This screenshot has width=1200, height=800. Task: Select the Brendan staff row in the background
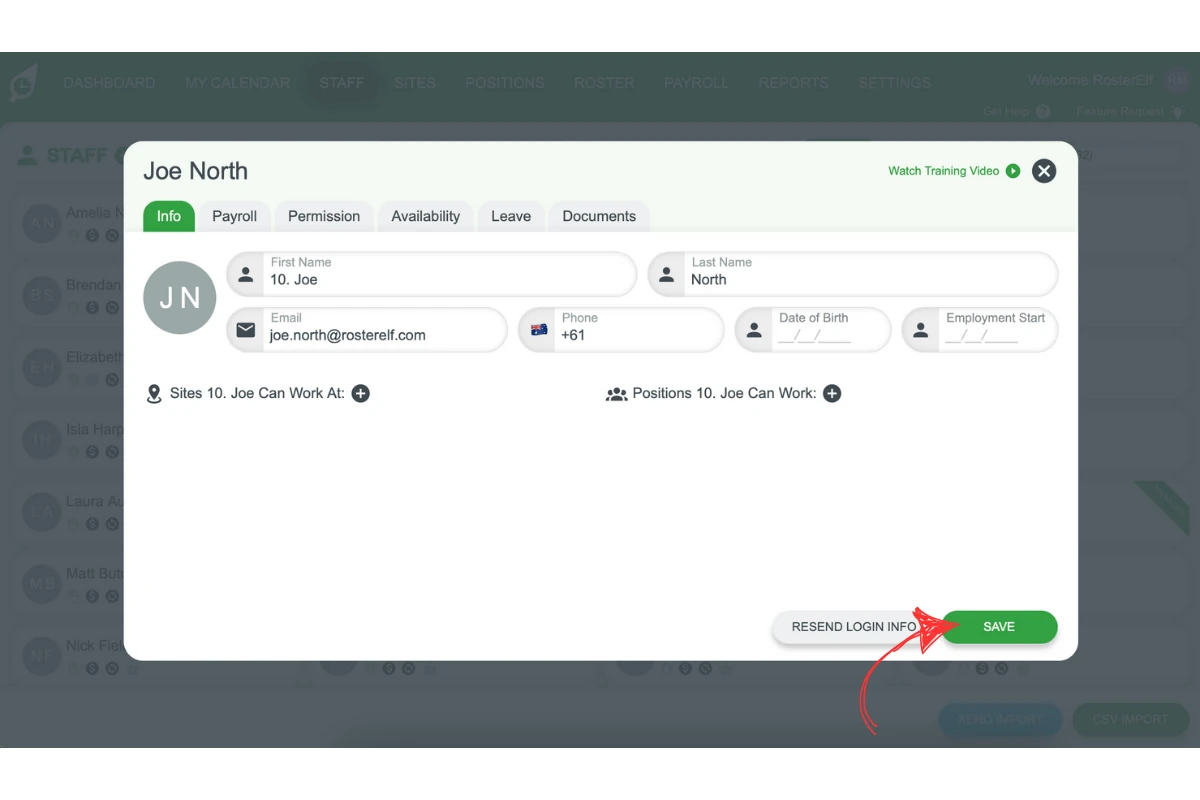point(70,295)
